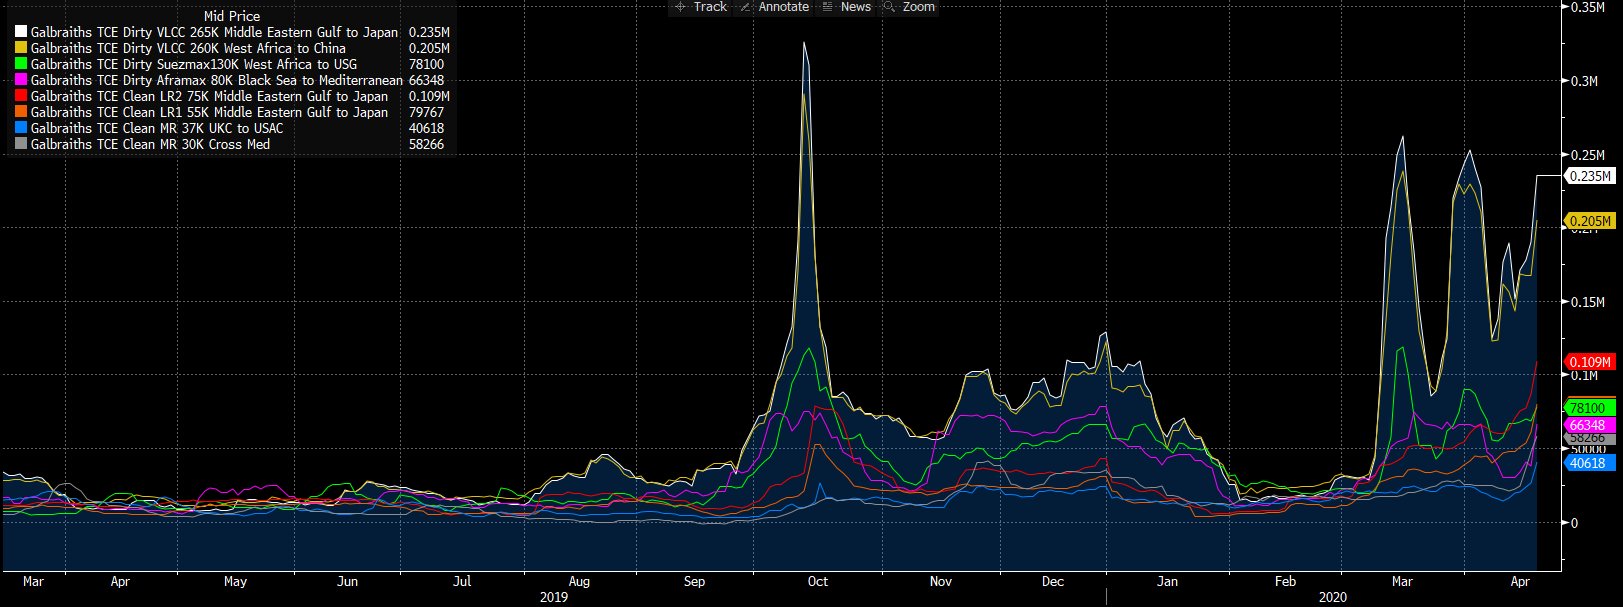1623x607 pixels.
Task: Select legend entry Dirty Suezmax130K West Africa to USG
Action: point(194,65)
